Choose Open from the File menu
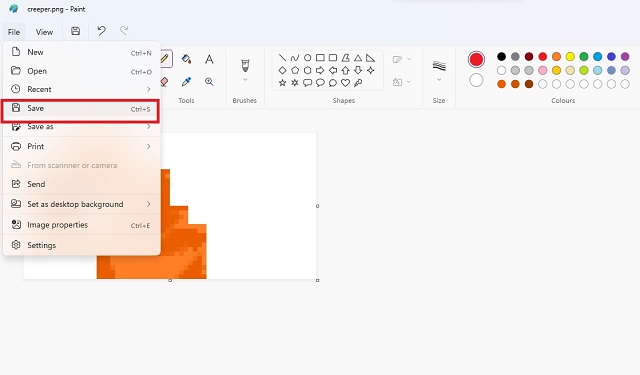 tap(82, 71)
